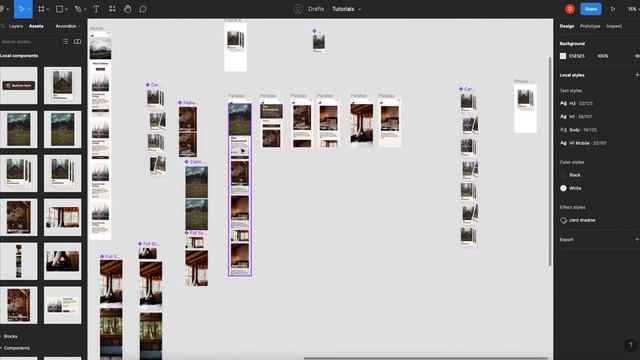Screen dimensions: 640x360
Task: Add an export setting with plus
Action: (x=637, y=240)
